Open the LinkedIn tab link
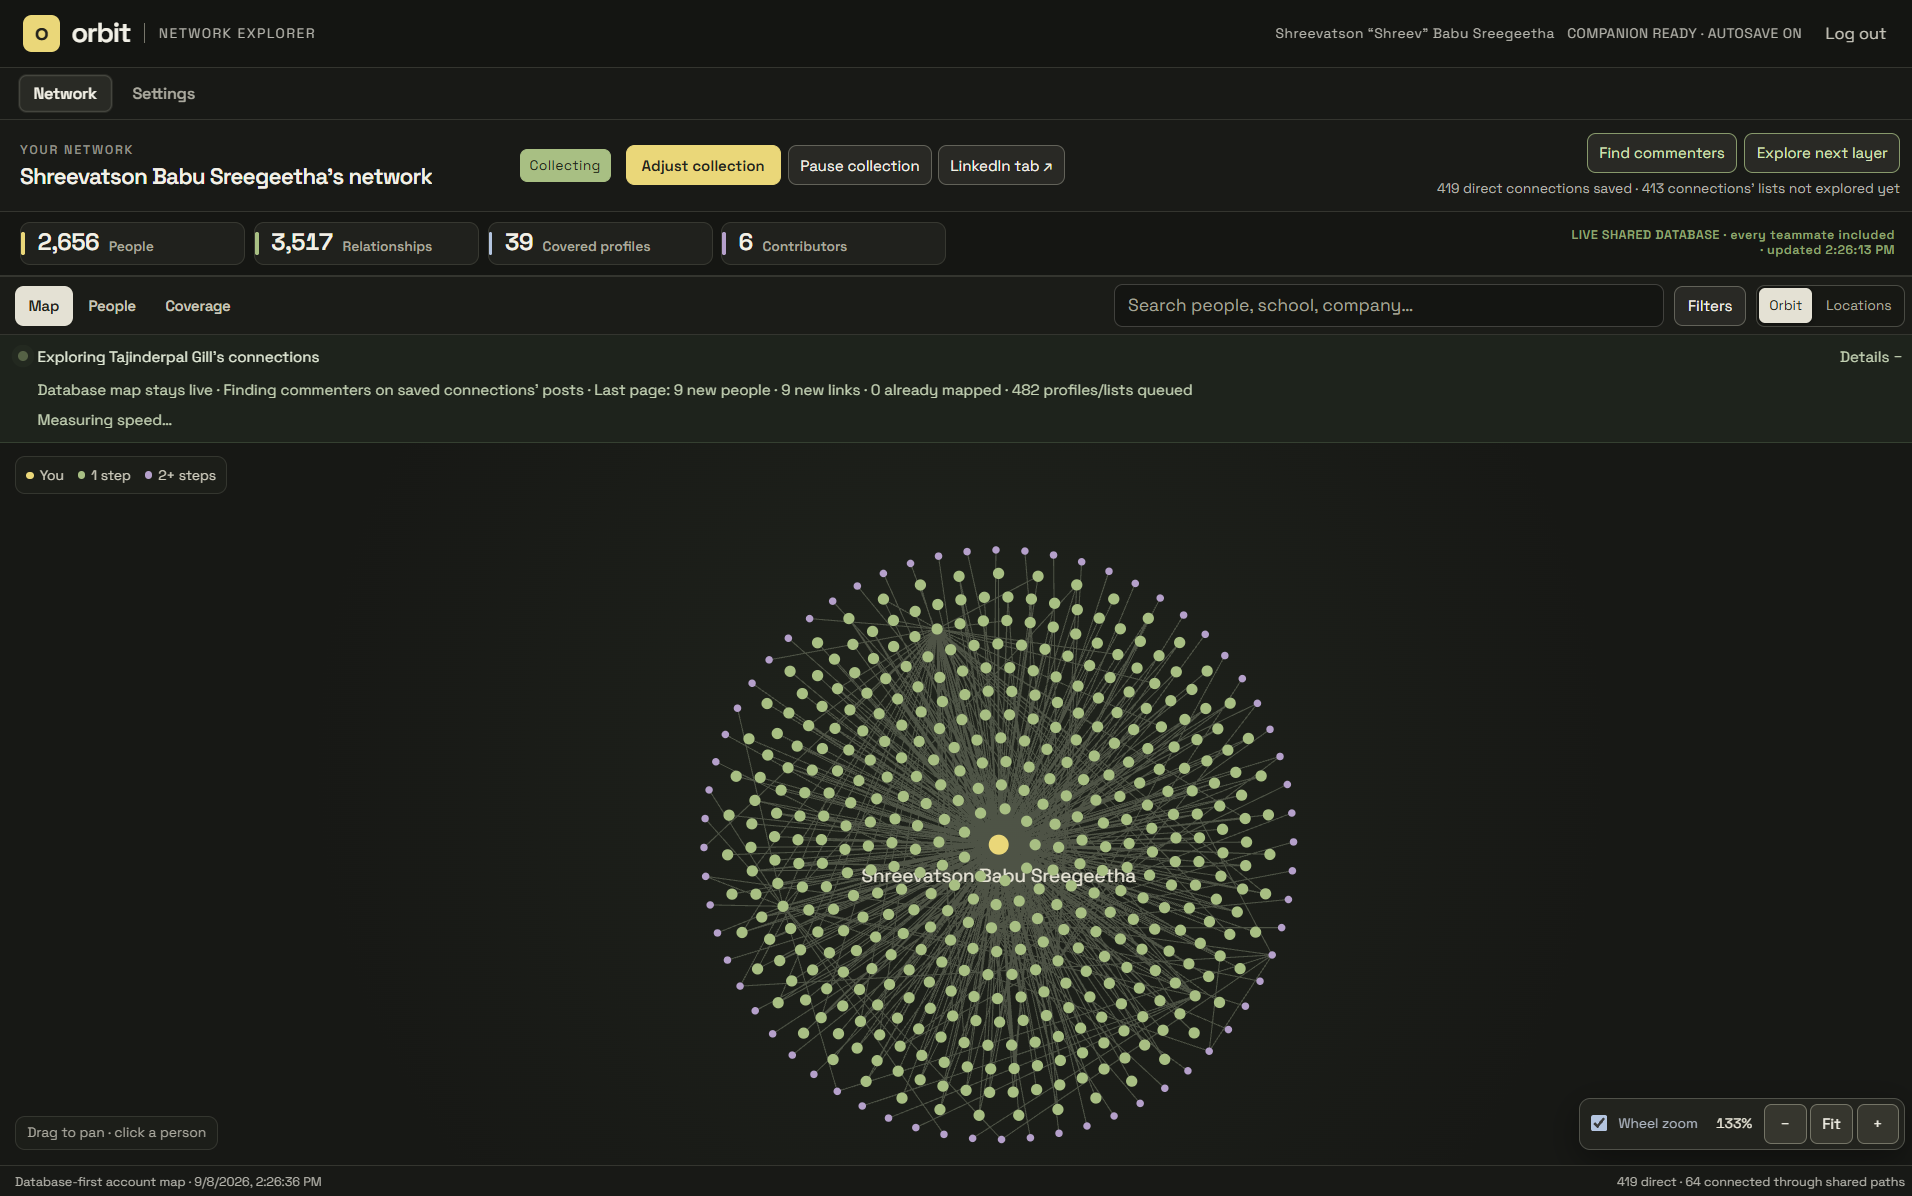The height and width of the screenshot is (1196, 1912). pos(1001,165)
